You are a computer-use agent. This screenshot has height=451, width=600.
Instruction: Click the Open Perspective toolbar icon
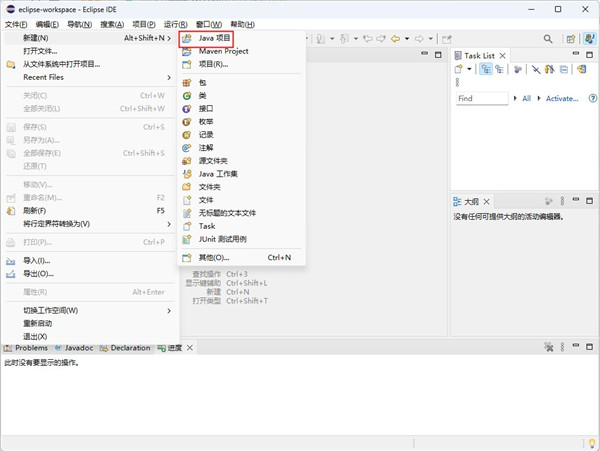[571, 39]
